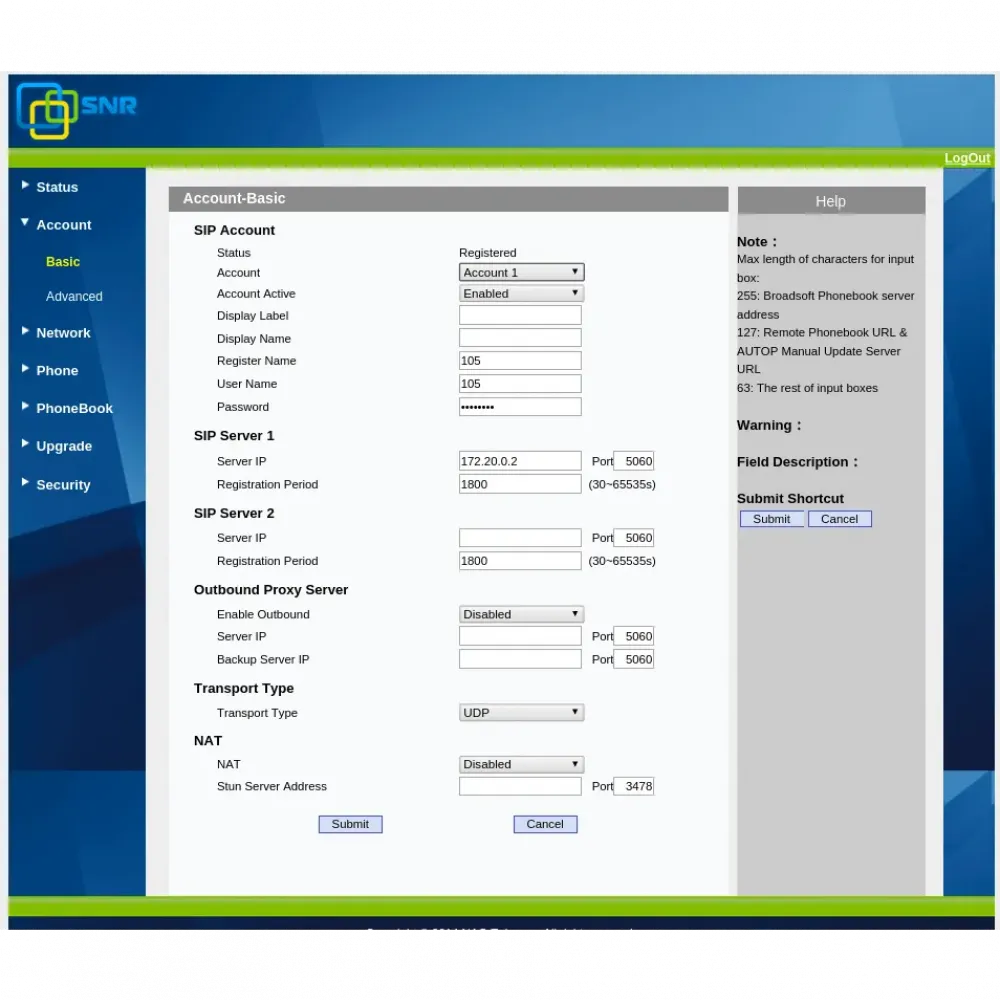Click Outbound Proxy Server IP field
Viewport: 1000px width, 1000px height.
point(520,636)
